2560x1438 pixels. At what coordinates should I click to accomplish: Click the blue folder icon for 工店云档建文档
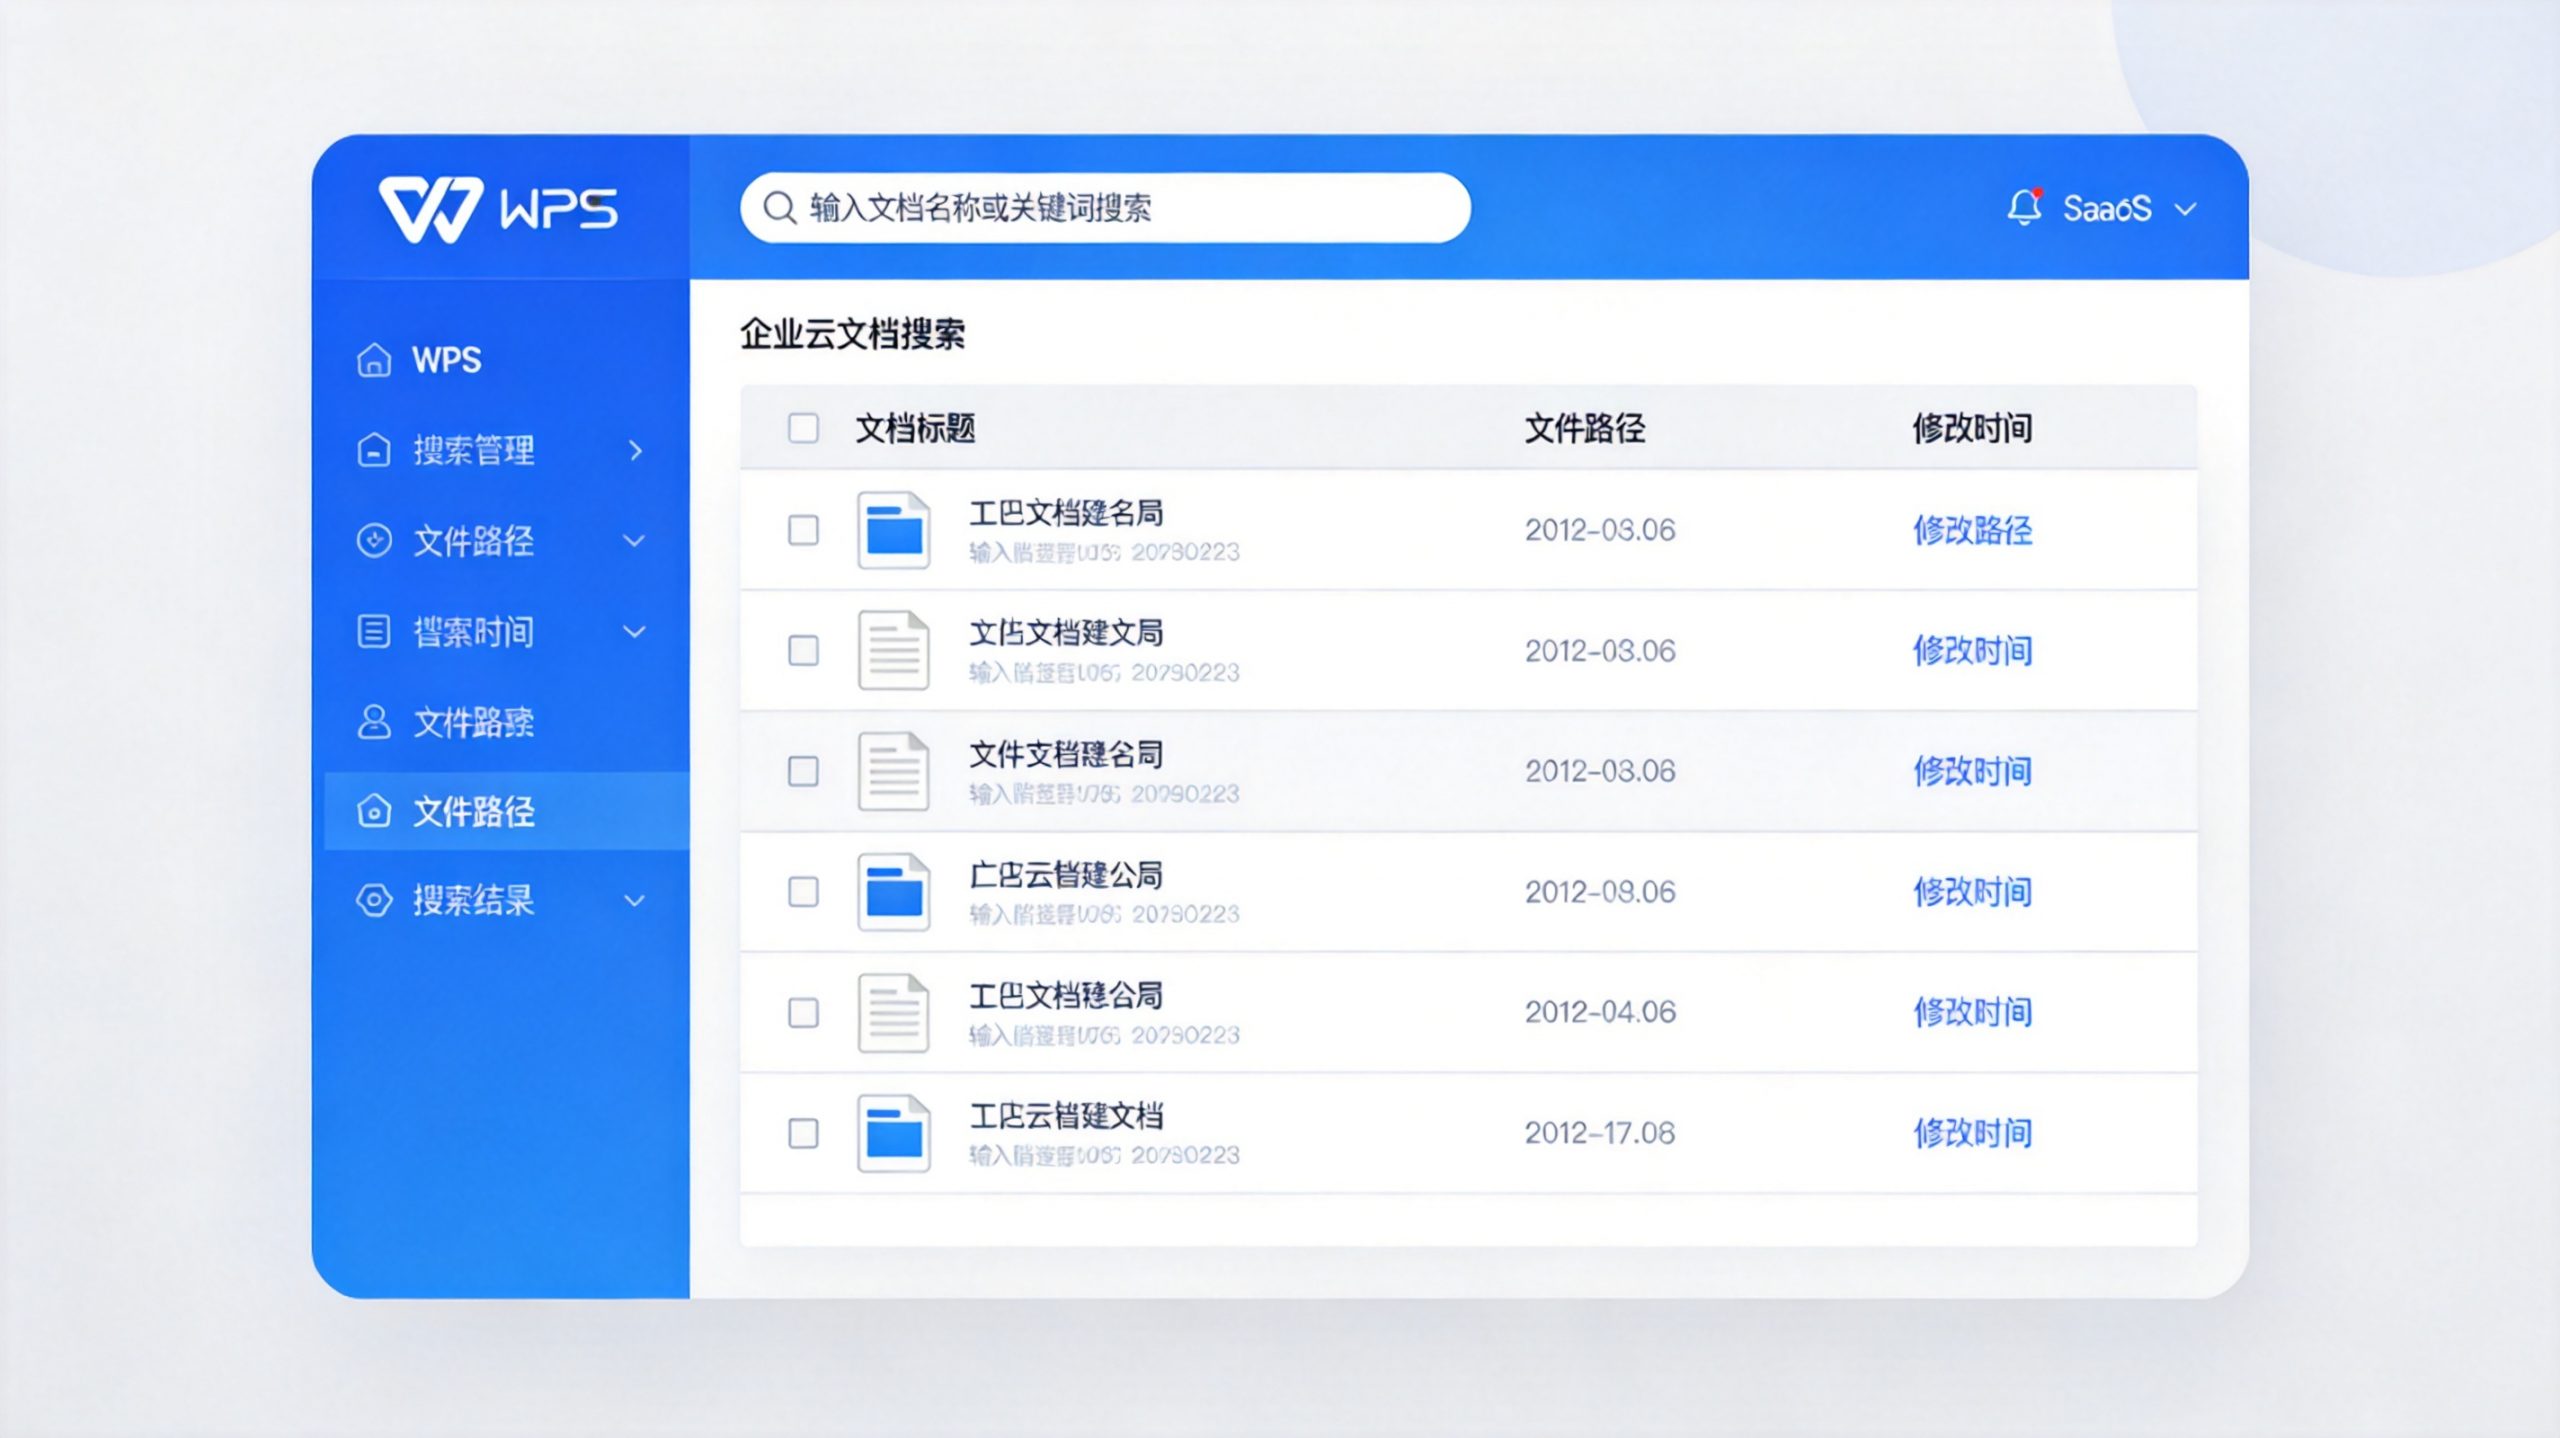point(894,1133)
